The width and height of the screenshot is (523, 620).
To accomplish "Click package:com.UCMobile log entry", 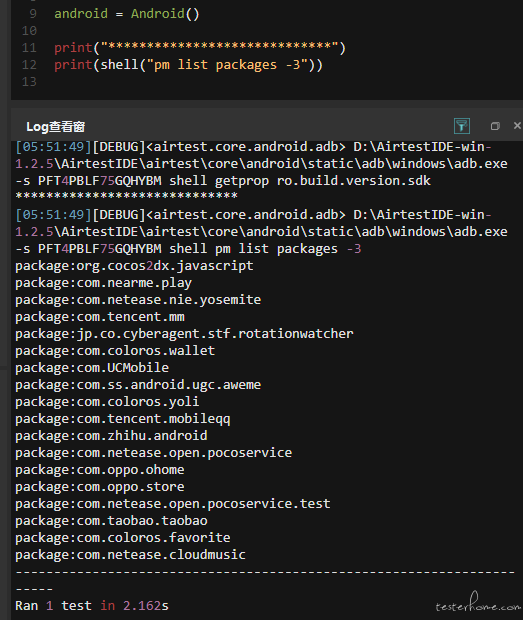I will point(92,368).
